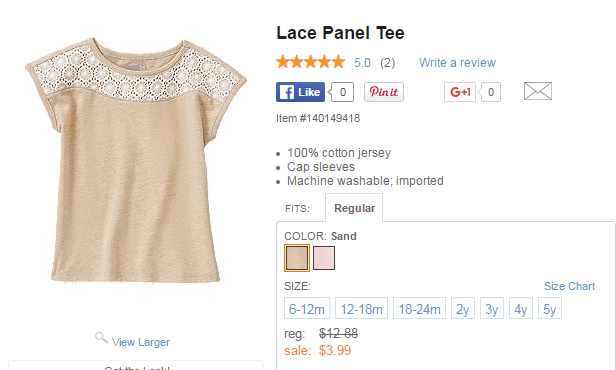Screen dimensions: 616x370
Task: Click the email envelope share icon
Action: point(537,91)
